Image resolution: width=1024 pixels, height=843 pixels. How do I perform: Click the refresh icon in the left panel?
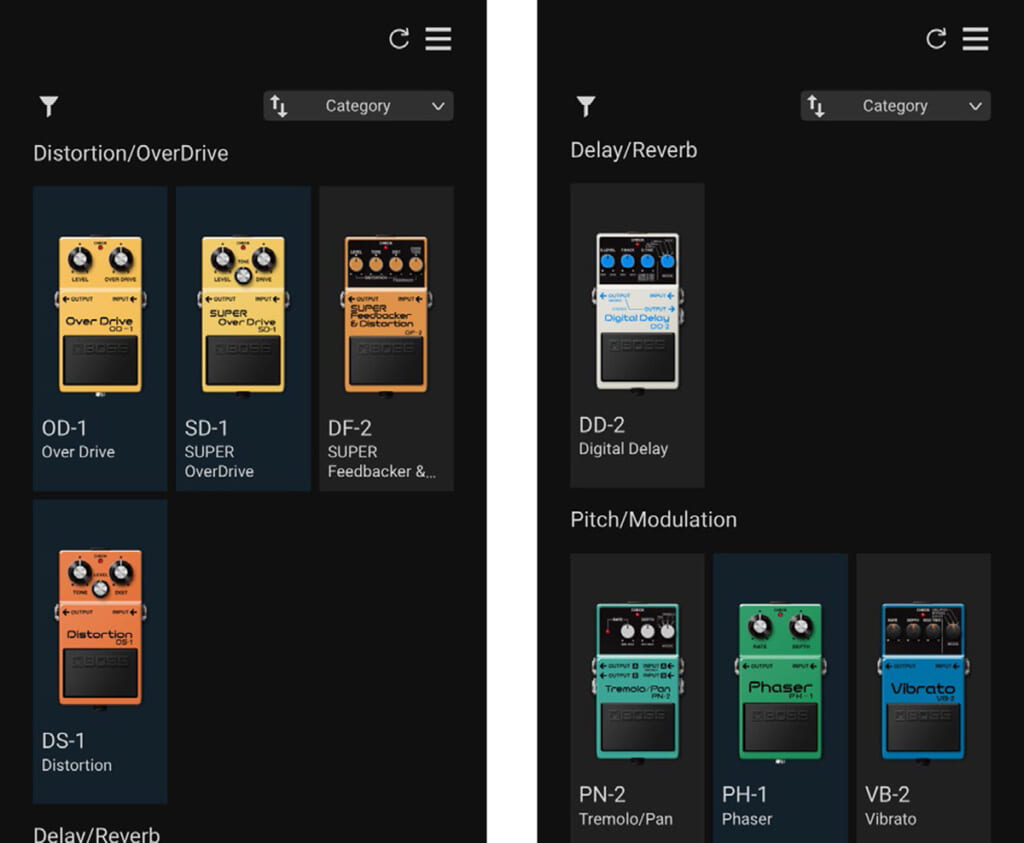(399, 39)
